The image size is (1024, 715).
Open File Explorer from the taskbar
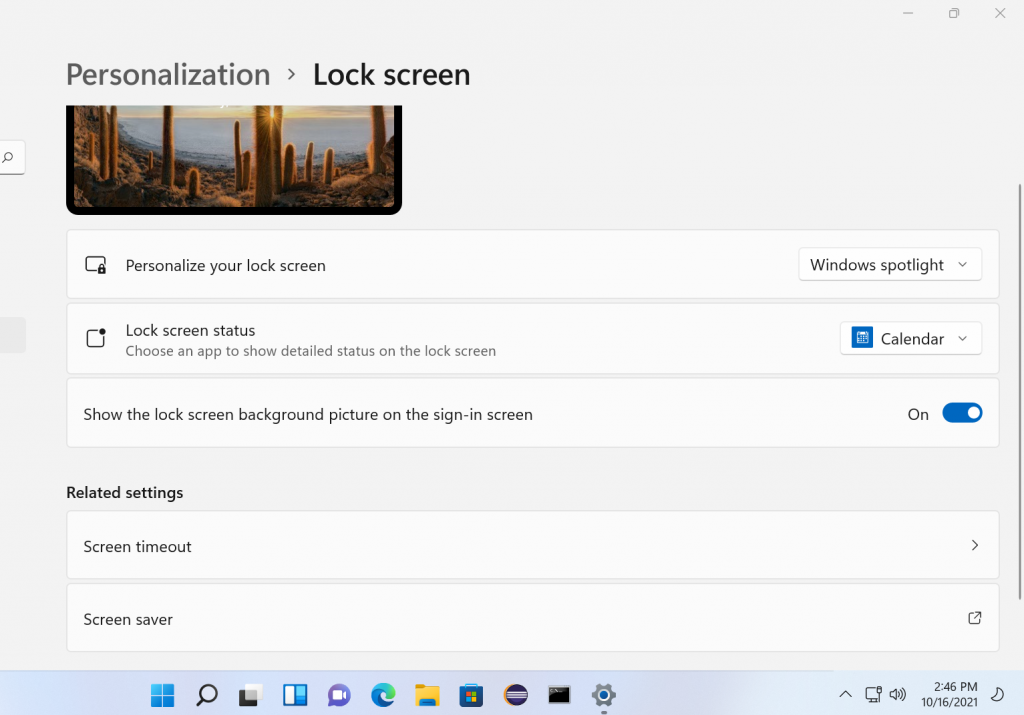tap(427, 695)
